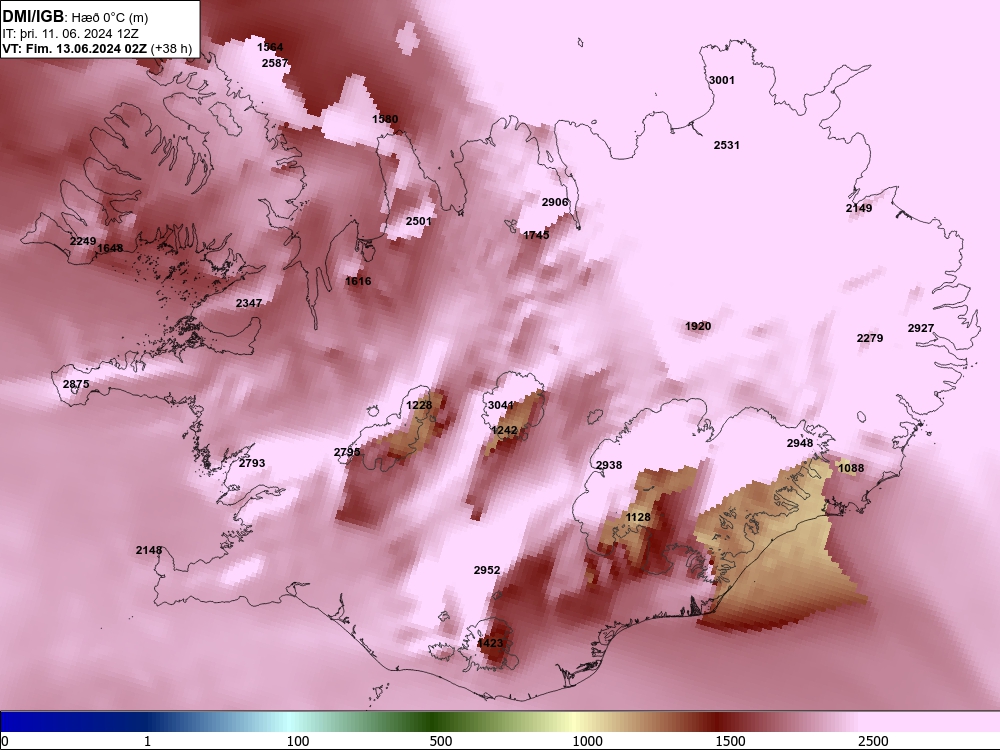Click the color scale label 2500

coord(873,741)
